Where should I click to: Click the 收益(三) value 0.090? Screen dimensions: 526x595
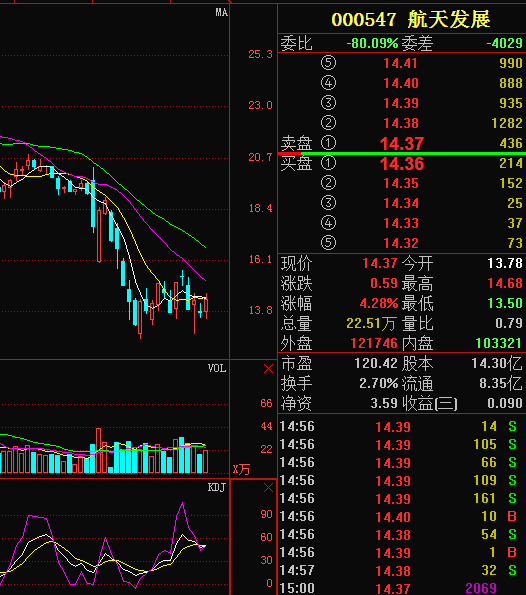tap(505, 403)
